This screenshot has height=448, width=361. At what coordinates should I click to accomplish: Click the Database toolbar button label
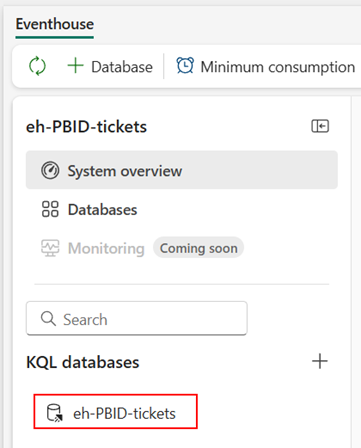coord(122,67)
